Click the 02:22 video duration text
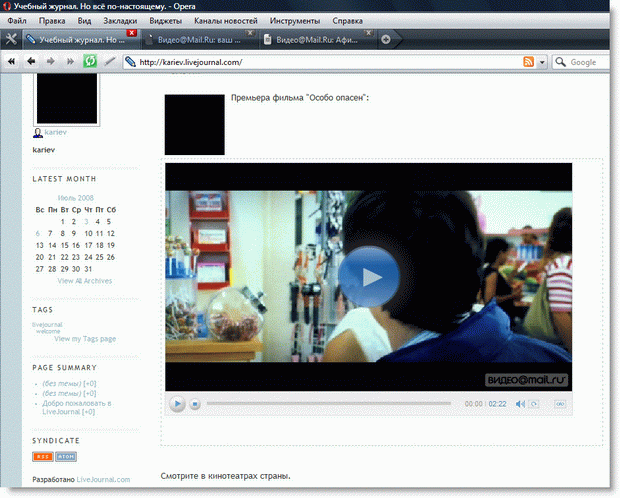Screen dimensions: 620x498 [x=497, y=404]
